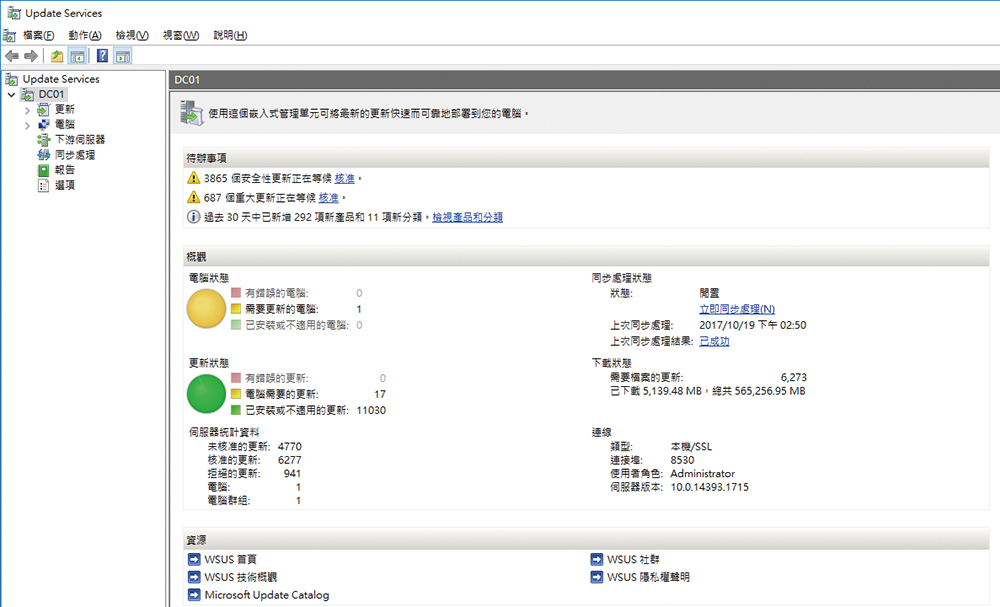Screen dimensions: 1000x607
Task: Open the Help question-mark toolbar icon
Action: tap(102, 56)
